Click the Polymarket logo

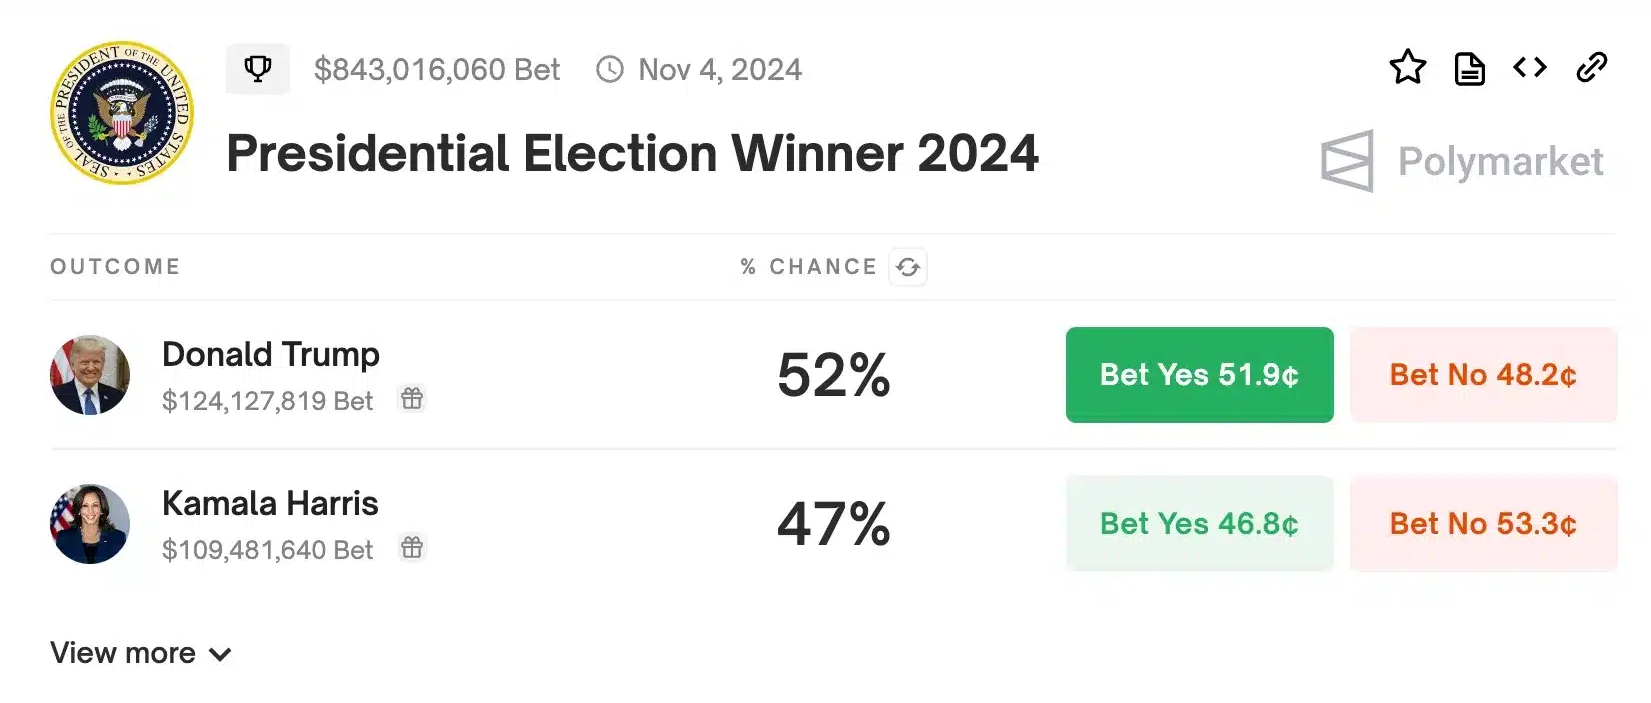(1462, 161)
